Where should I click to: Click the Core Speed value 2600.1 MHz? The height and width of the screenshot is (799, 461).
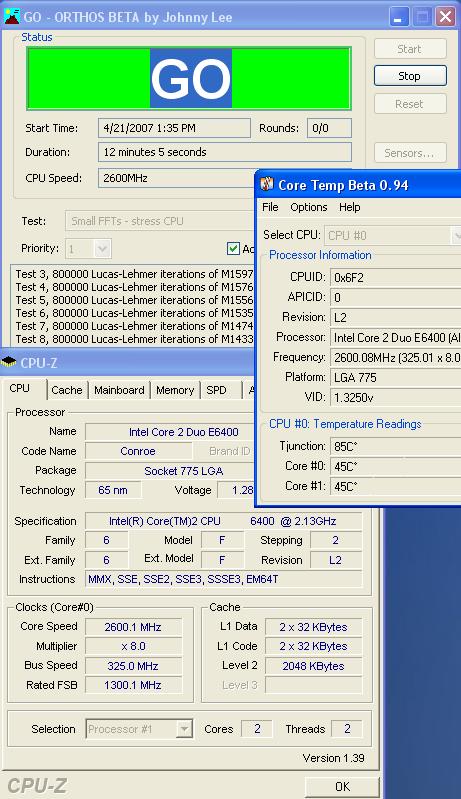(x=133, y=627)
